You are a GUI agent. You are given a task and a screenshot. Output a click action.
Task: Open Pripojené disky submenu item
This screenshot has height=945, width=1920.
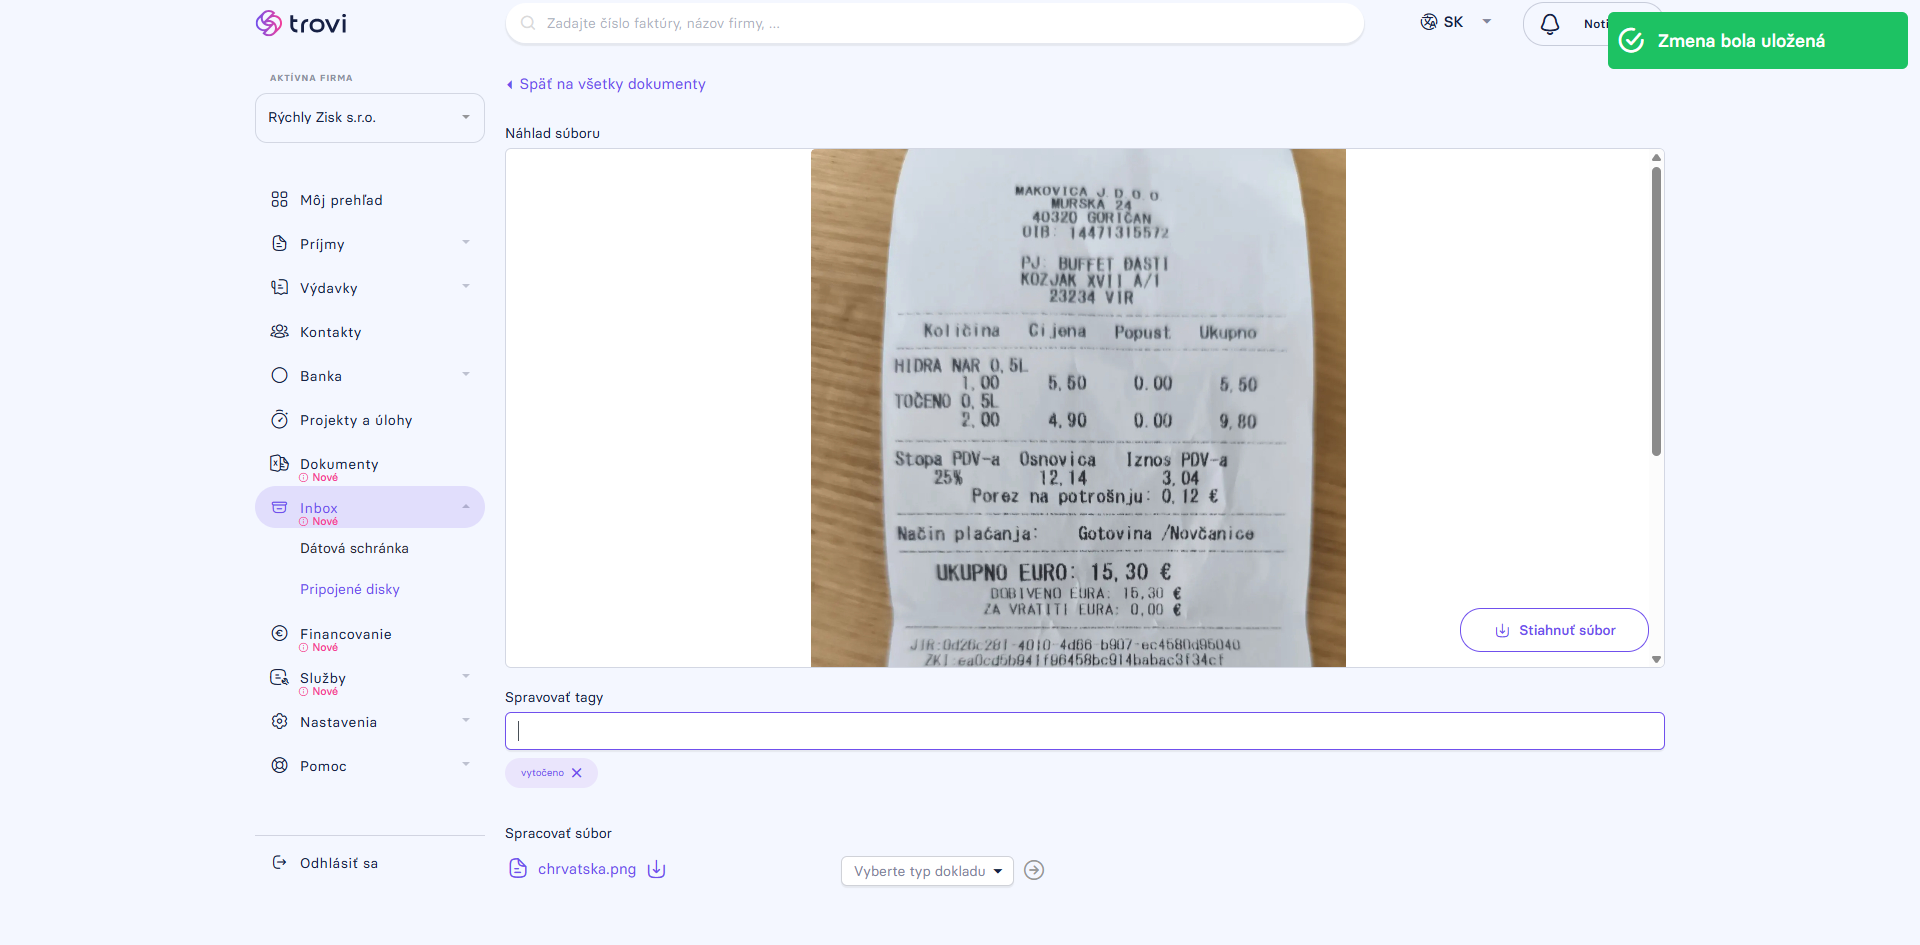click(350, 589)
